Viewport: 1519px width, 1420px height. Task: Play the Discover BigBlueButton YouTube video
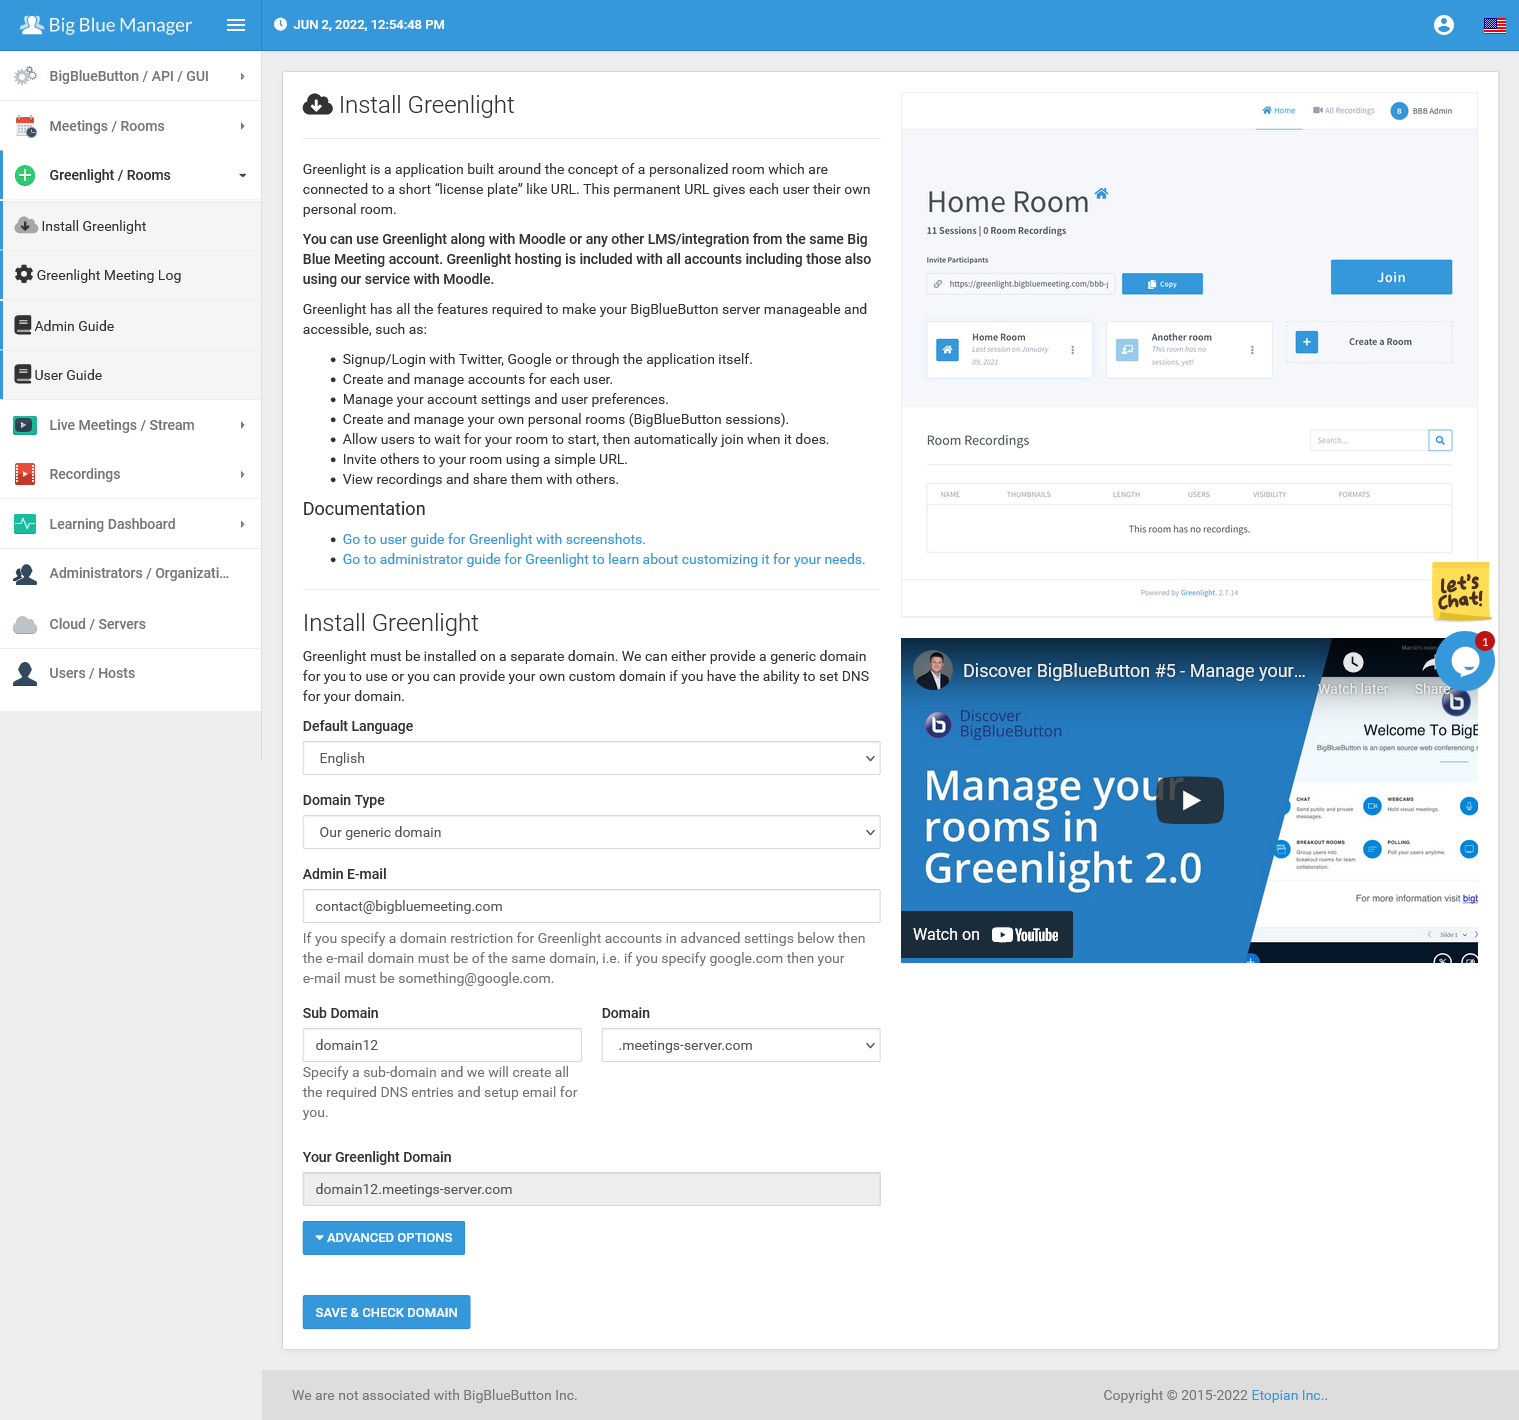[x=1190, y=800]
